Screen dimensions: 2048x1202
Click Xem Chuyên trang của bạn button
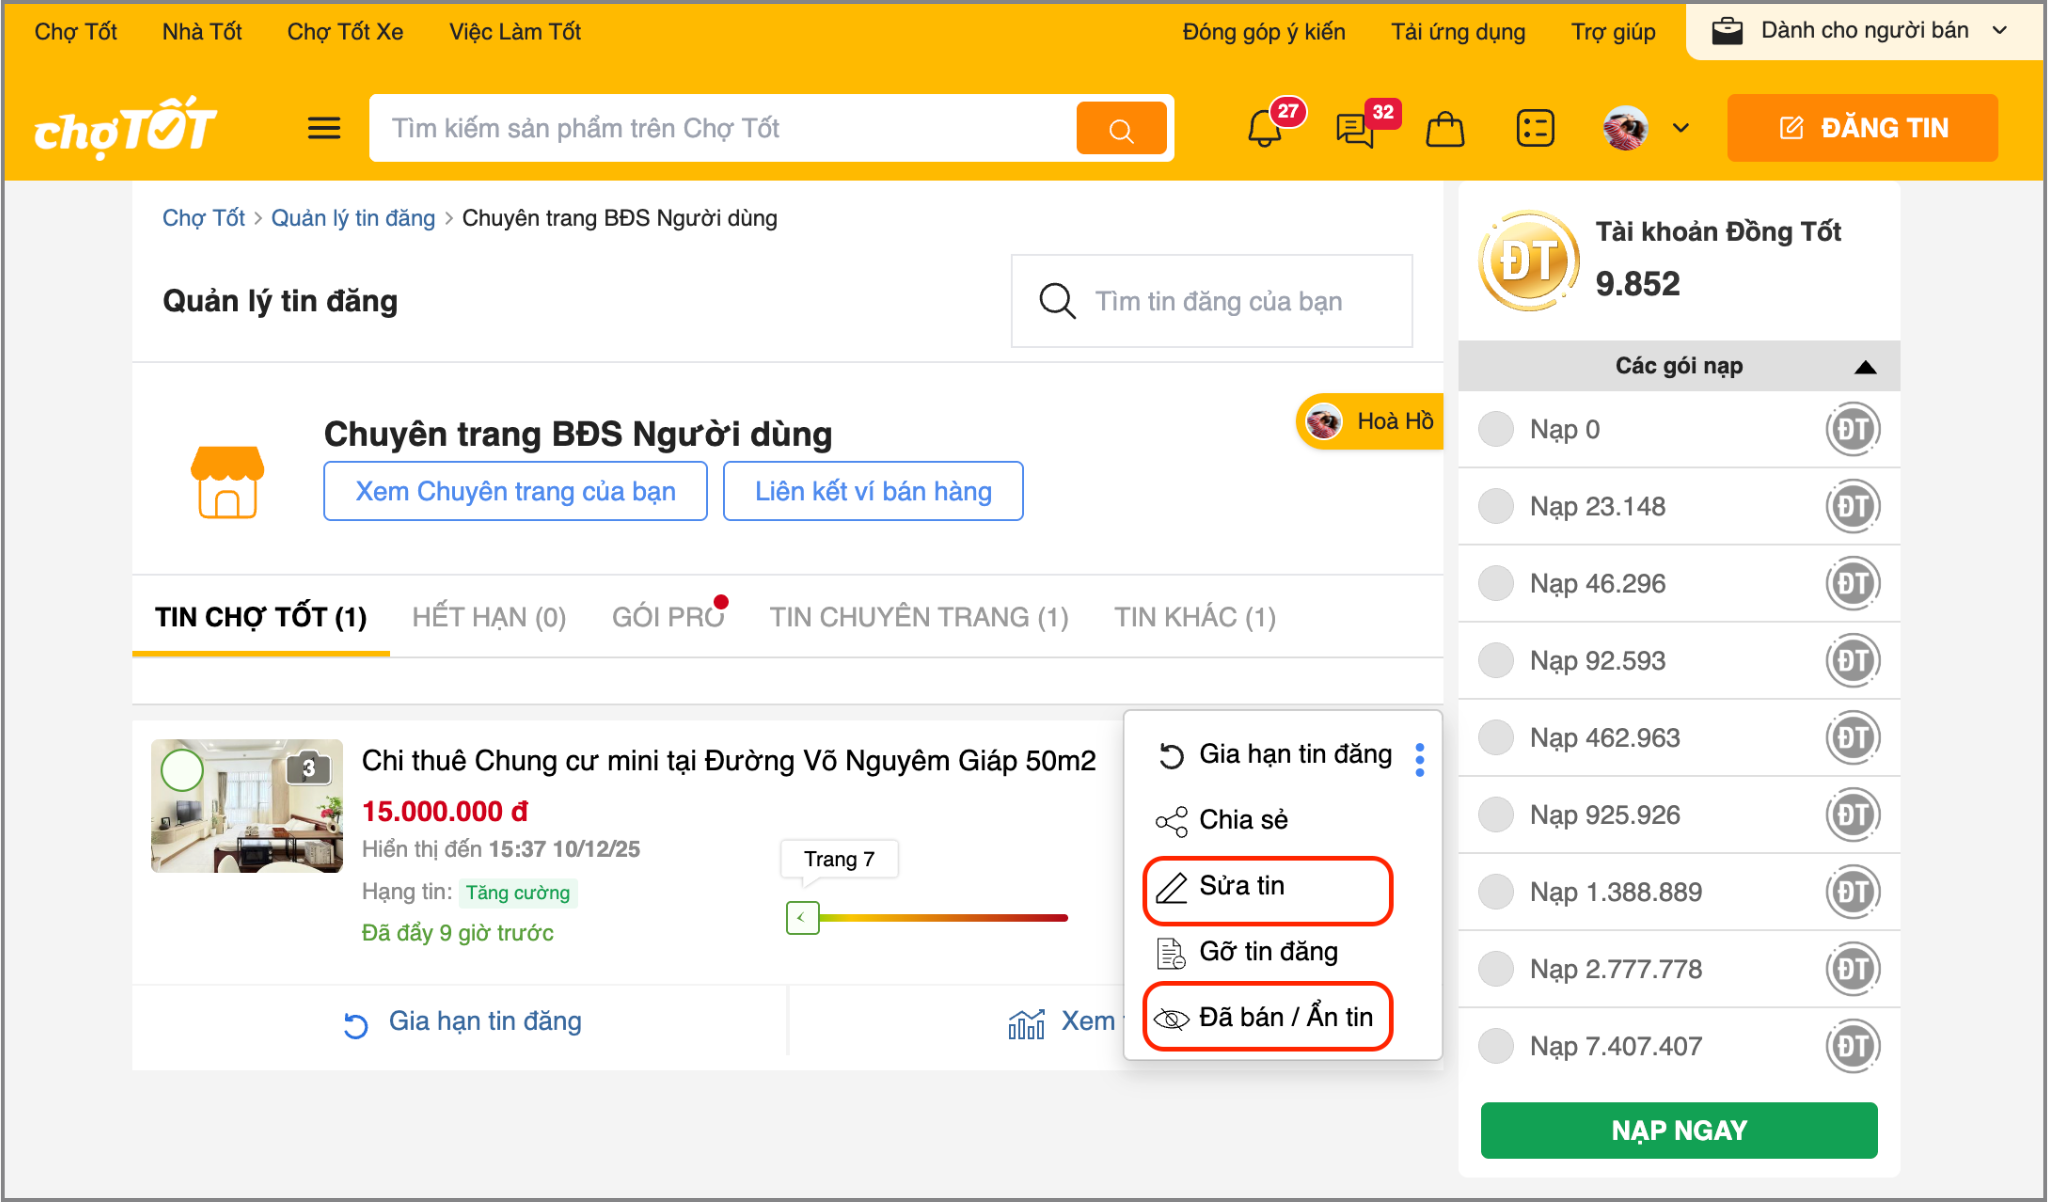[515, 491]
